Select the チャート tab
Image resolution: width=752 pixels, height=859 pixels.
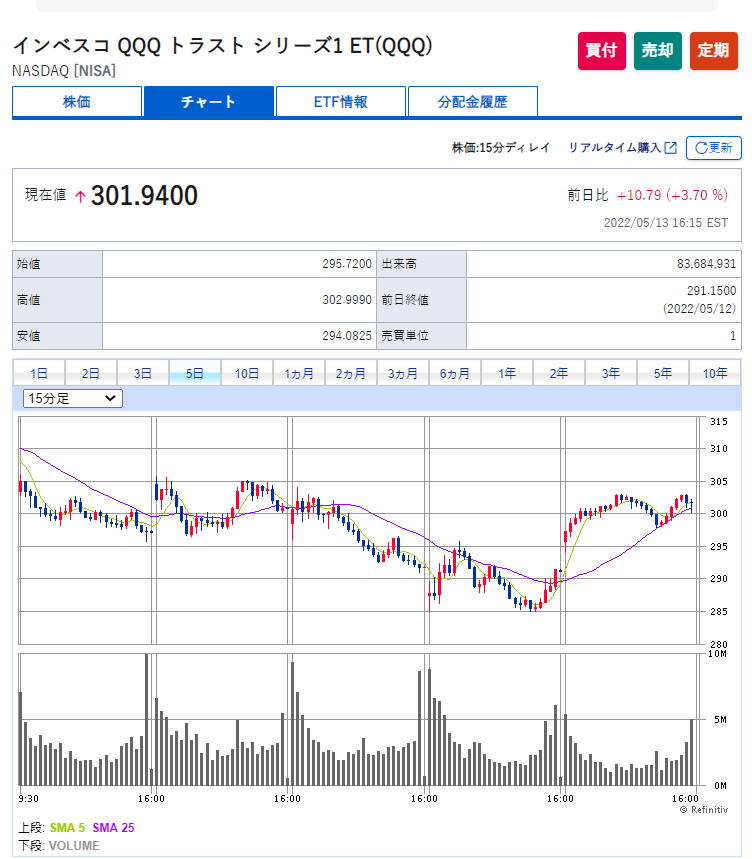pos(209,102)
